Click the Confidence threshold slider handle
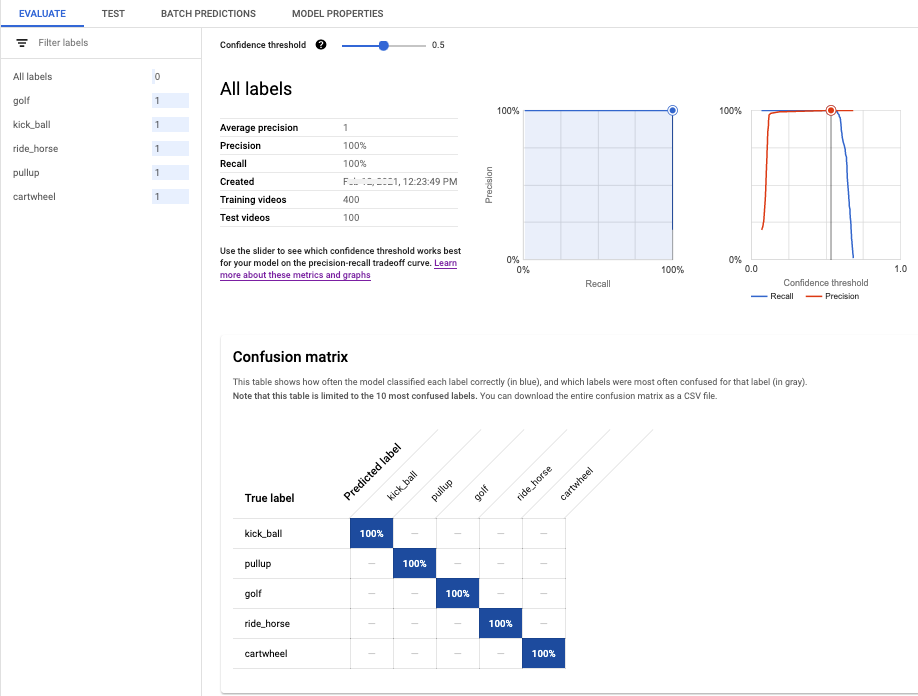Image resolution: width=918 pixels, height=696 pixels. click(x=383, y=45)
